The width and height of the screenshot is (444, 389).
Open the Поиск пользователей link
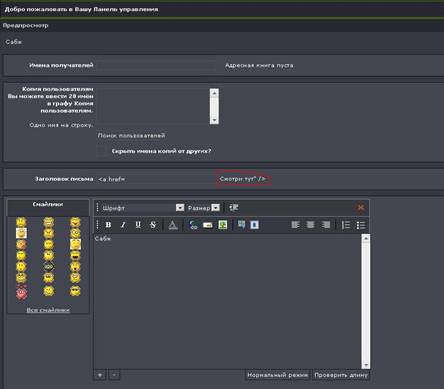click(x=131, y=136)
